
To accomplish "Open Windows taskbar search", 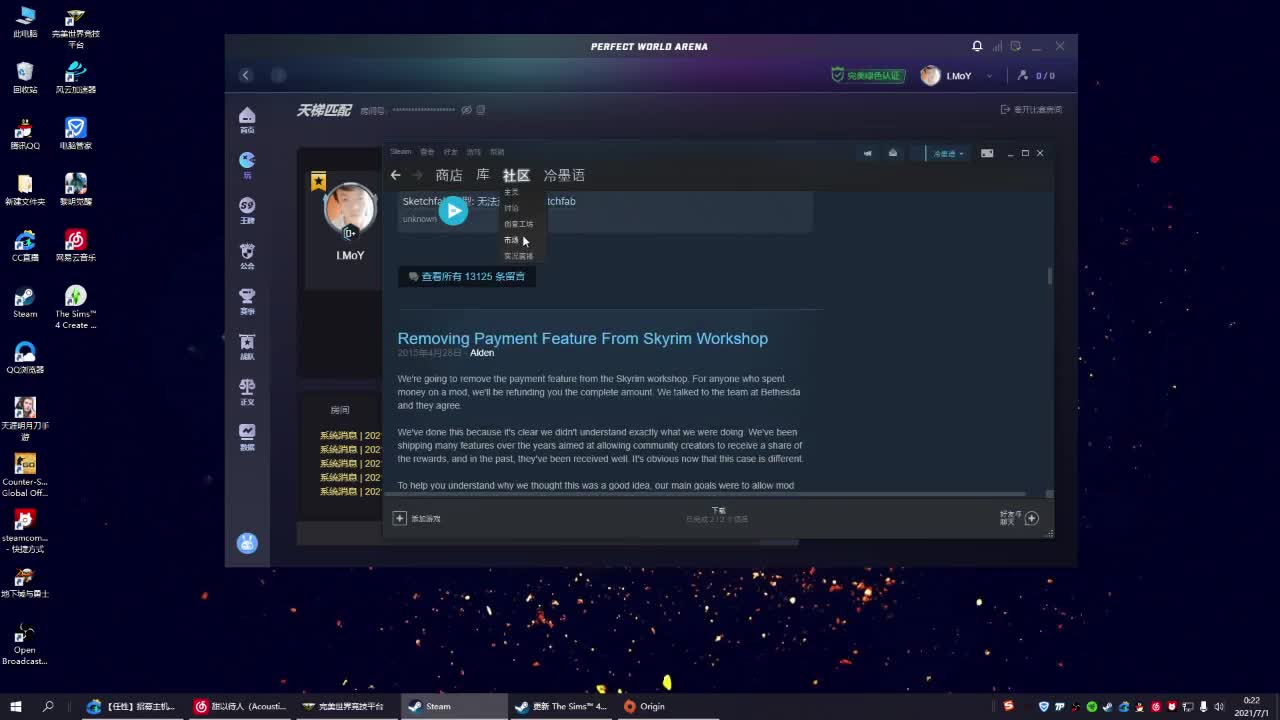I will (48, 706).
